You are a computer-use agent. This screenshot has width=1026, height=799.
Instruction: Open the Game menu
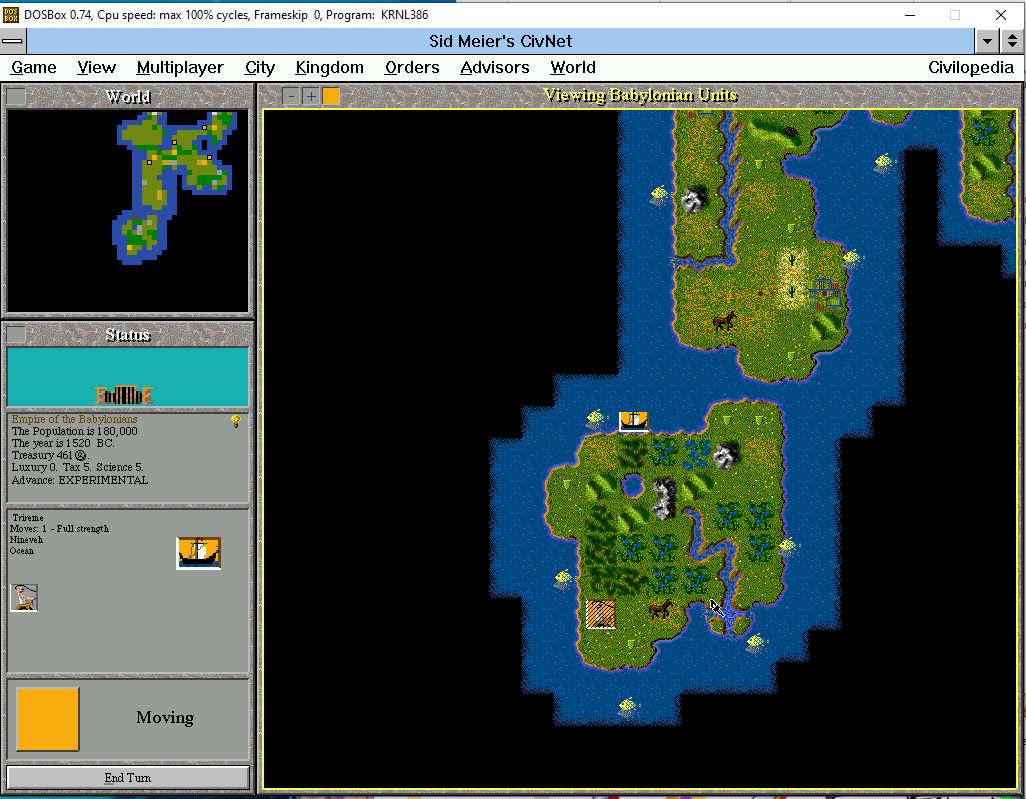click(34, 67)
